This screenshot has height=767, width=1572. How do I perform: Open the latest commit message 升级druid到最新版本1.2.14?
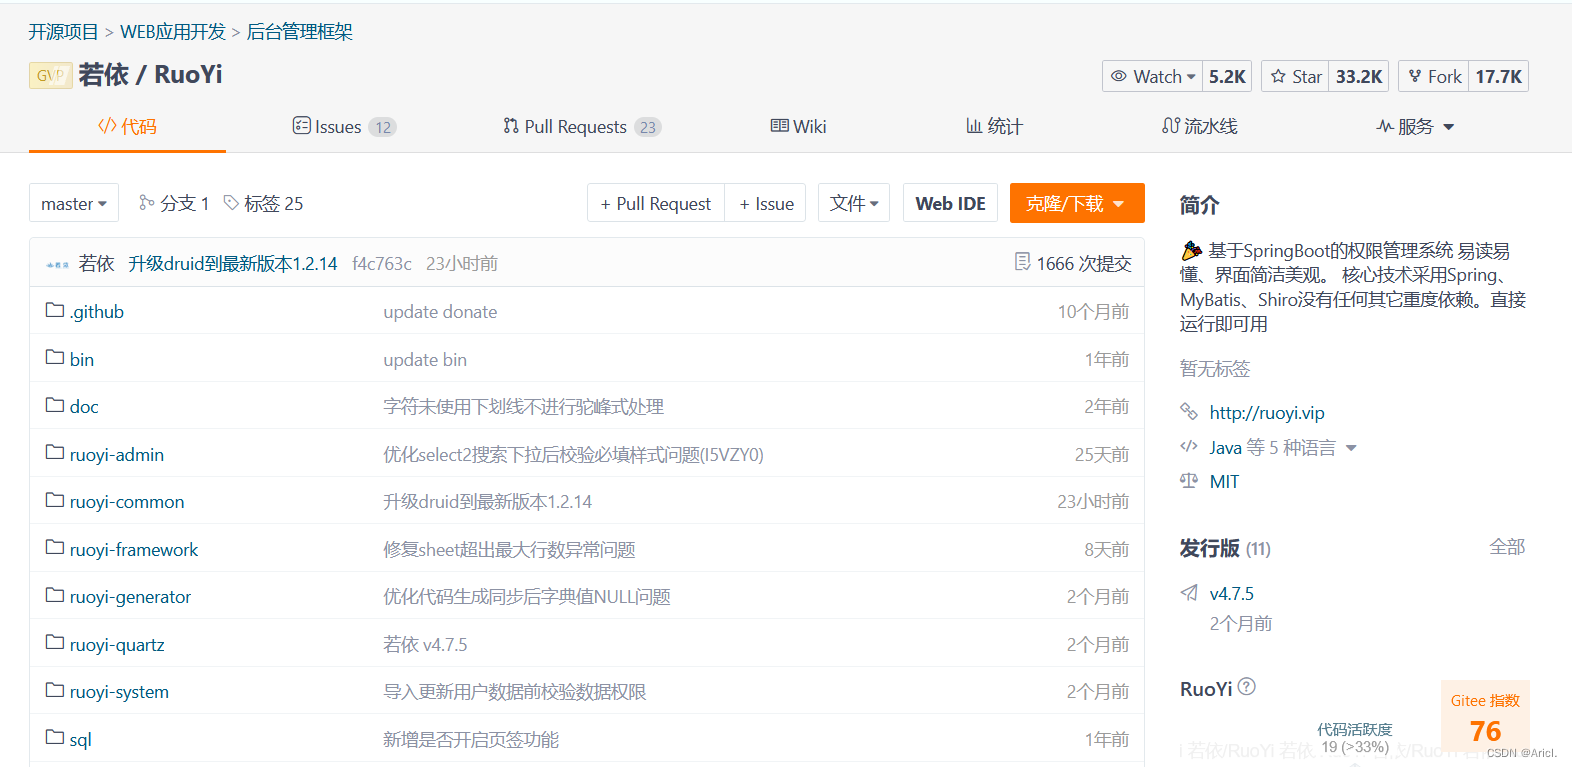point(233,263)
